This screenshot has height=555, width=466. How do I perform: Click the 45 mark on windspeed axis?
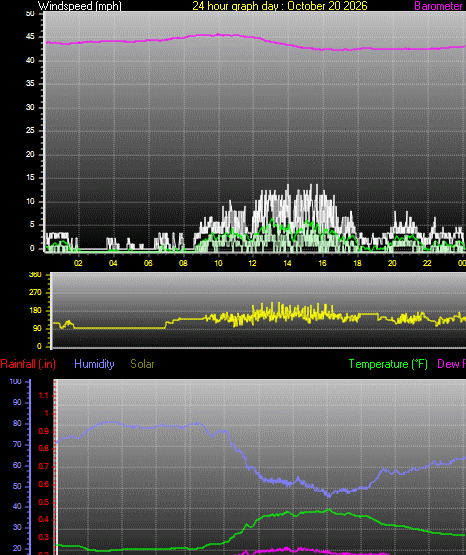tap(30, 37)
